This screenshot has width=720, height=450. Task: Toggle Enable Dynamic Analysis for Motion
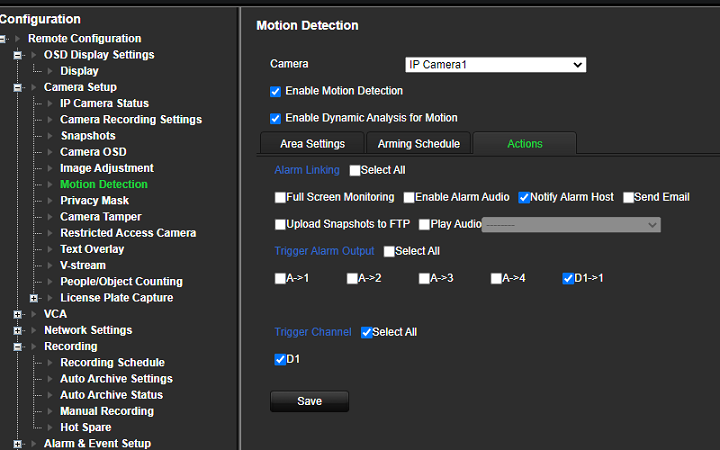tap(276, 118)
